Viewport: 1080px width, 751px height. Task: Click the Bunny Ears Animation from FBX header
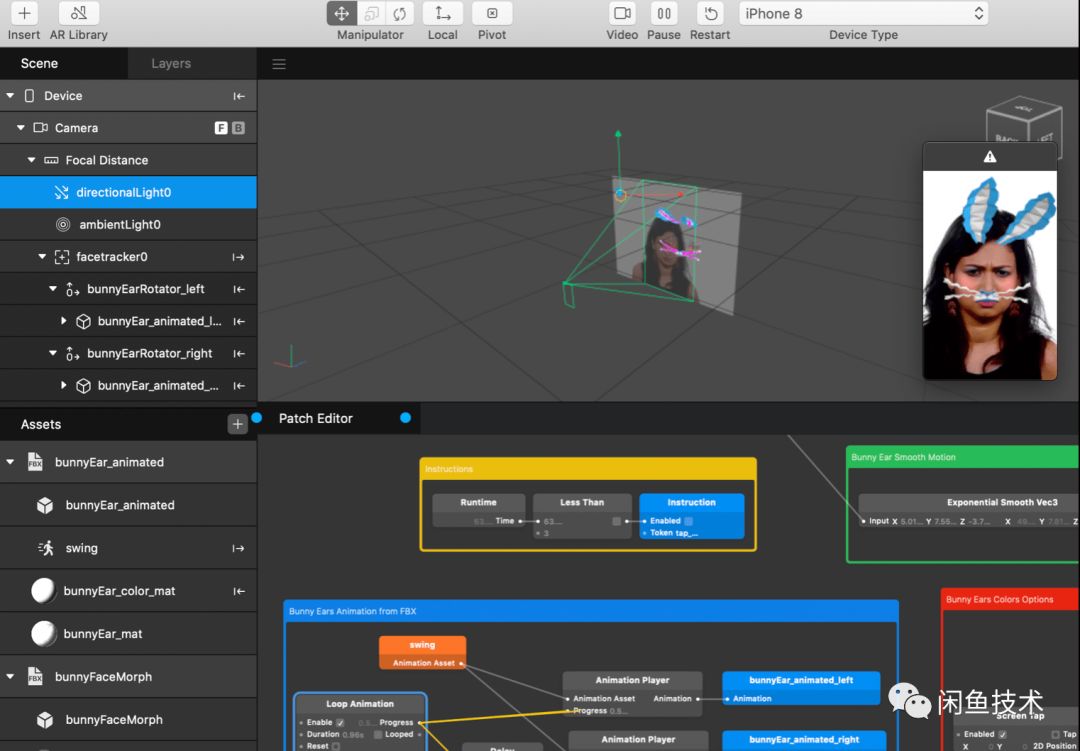tap(591, 611)
